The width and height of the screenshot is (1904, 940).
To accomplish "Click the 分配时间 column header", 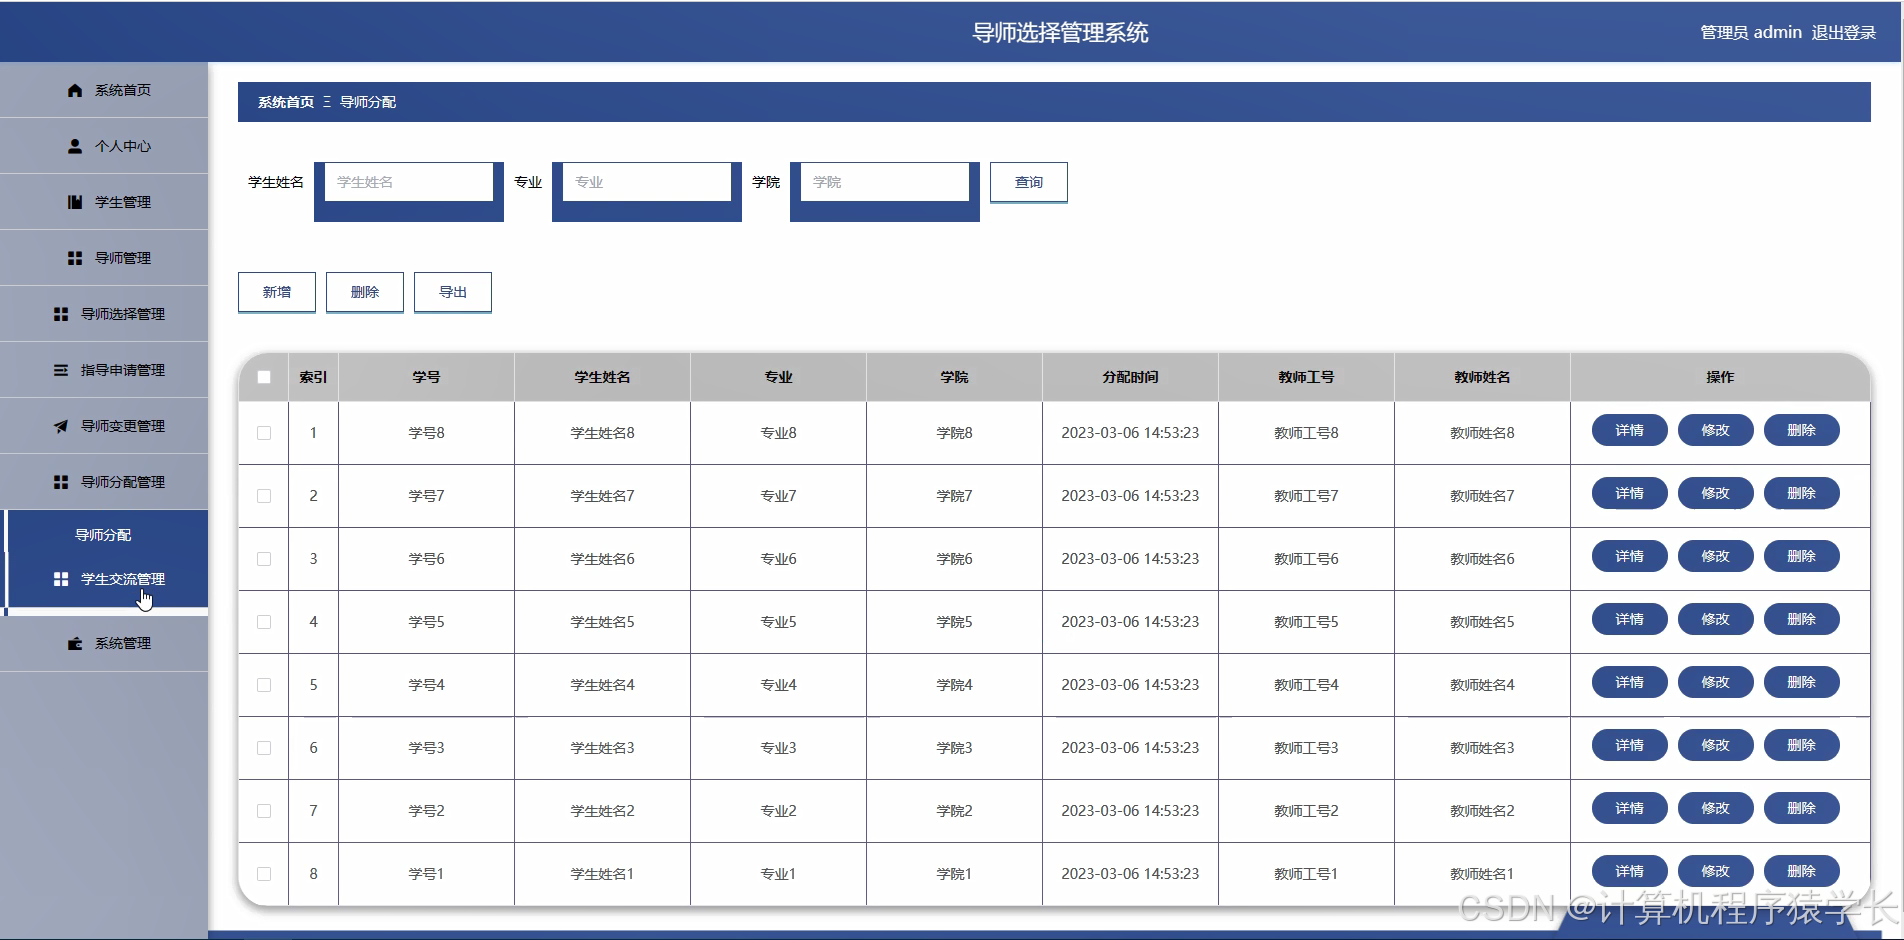I will (1130, 377).
